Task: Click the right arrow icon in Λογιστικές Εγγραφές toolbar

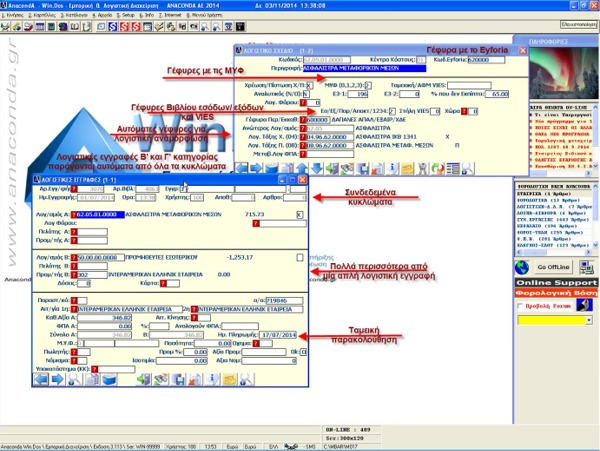Action: pyautogui.click(x=57, y=379)
